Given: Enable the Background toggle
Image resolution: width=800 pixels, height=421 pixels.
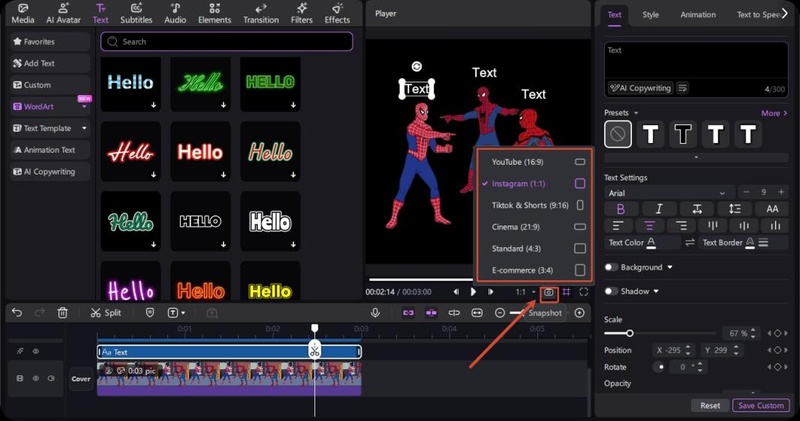Looking at the screenshot, I should pyautogui.click(x=611, y=267).
